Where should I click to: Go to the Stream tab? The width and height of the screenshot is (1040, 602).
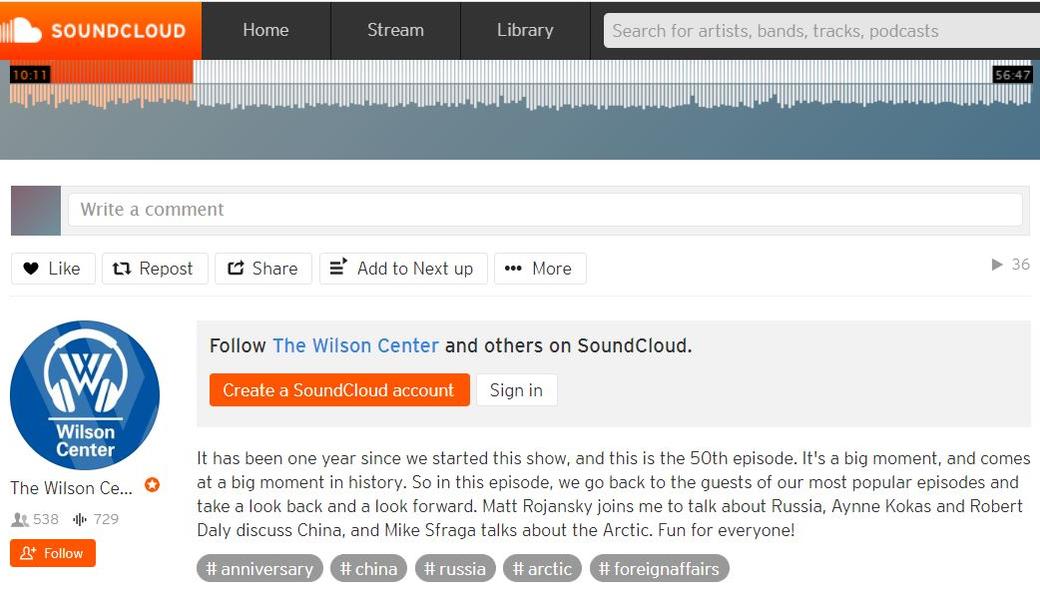395,30
